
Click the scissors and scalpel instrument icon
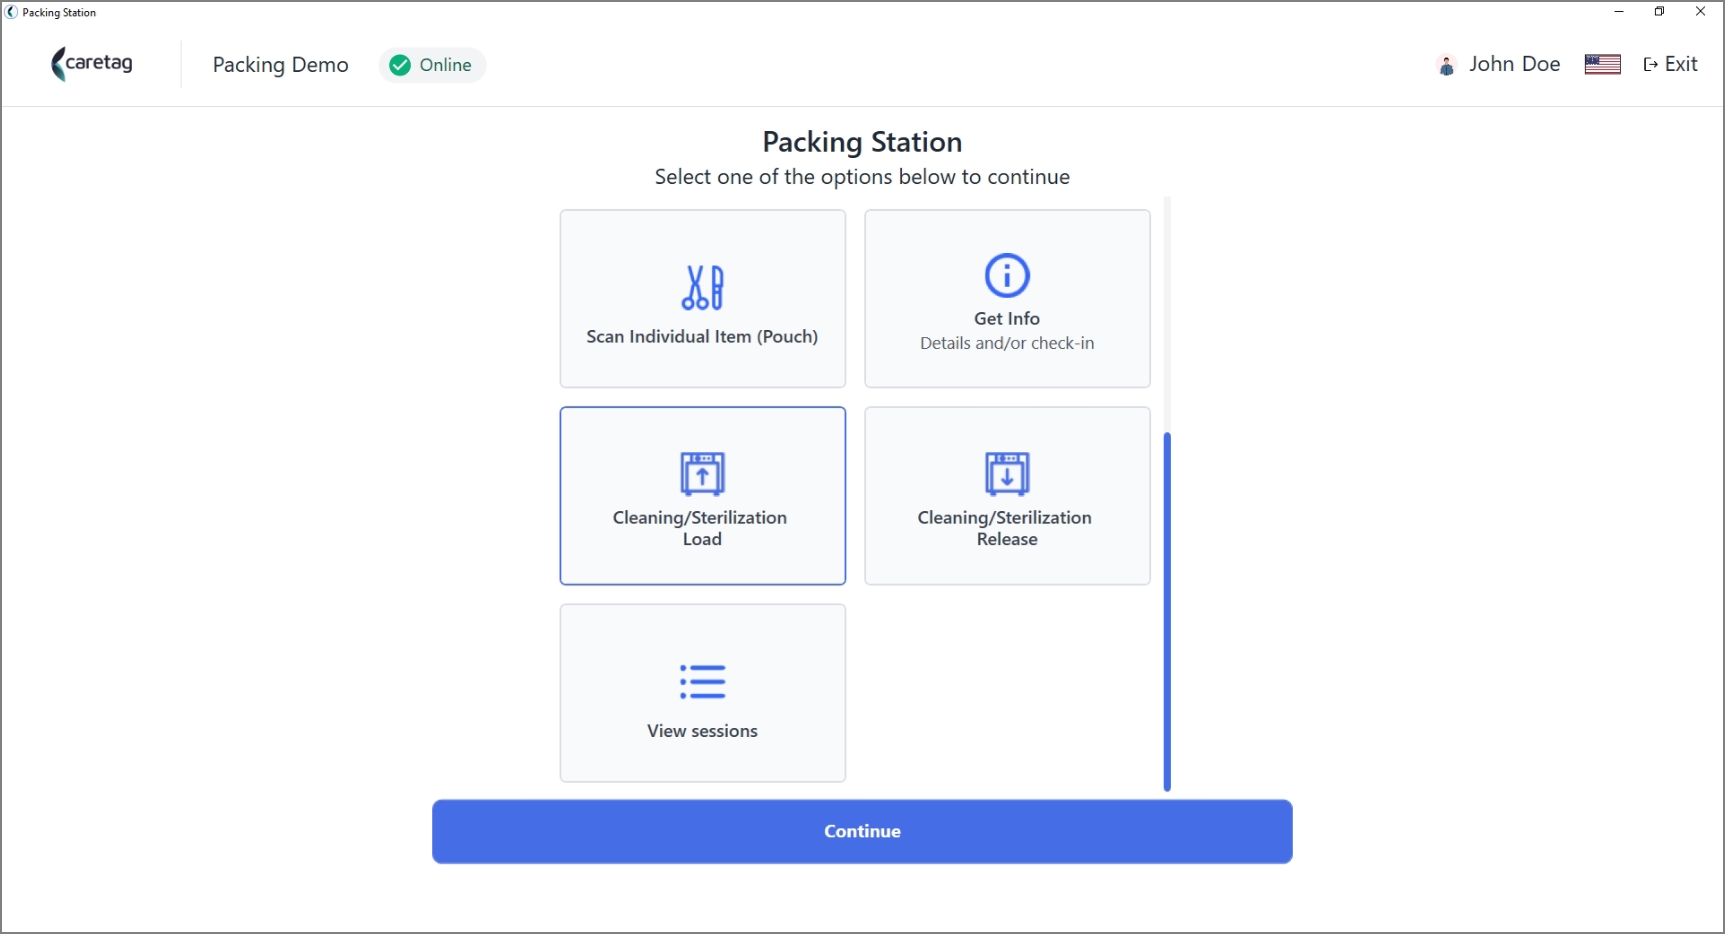[x=702, y=288]
